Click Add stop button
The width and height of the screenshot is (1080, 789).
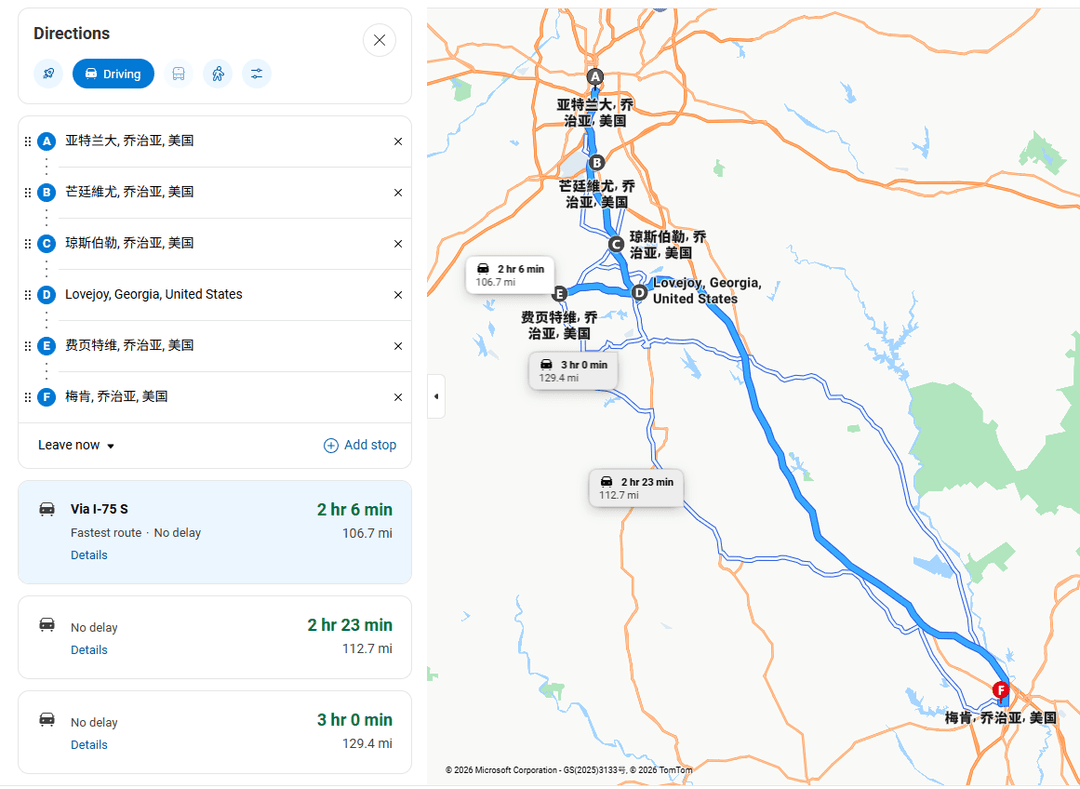click(x=360, y=445)
